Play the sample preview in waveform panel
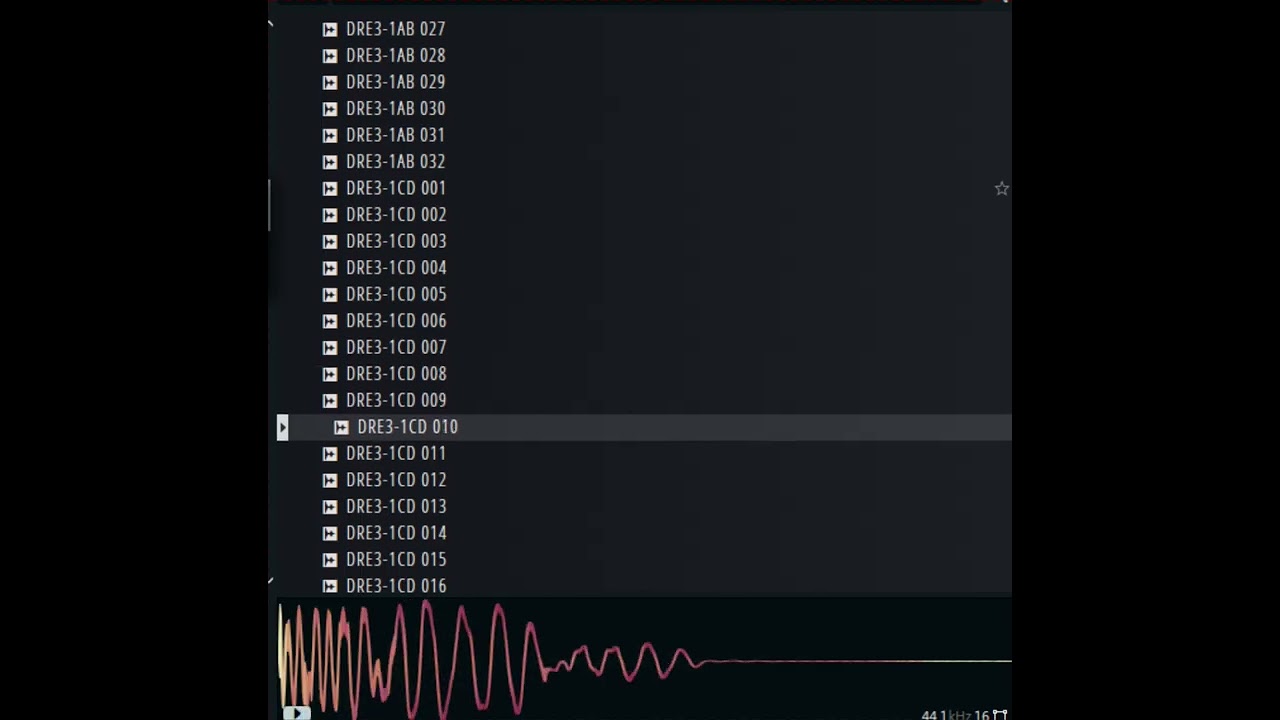The width and height of the screenshot is (1280, 720). (296, 713)
